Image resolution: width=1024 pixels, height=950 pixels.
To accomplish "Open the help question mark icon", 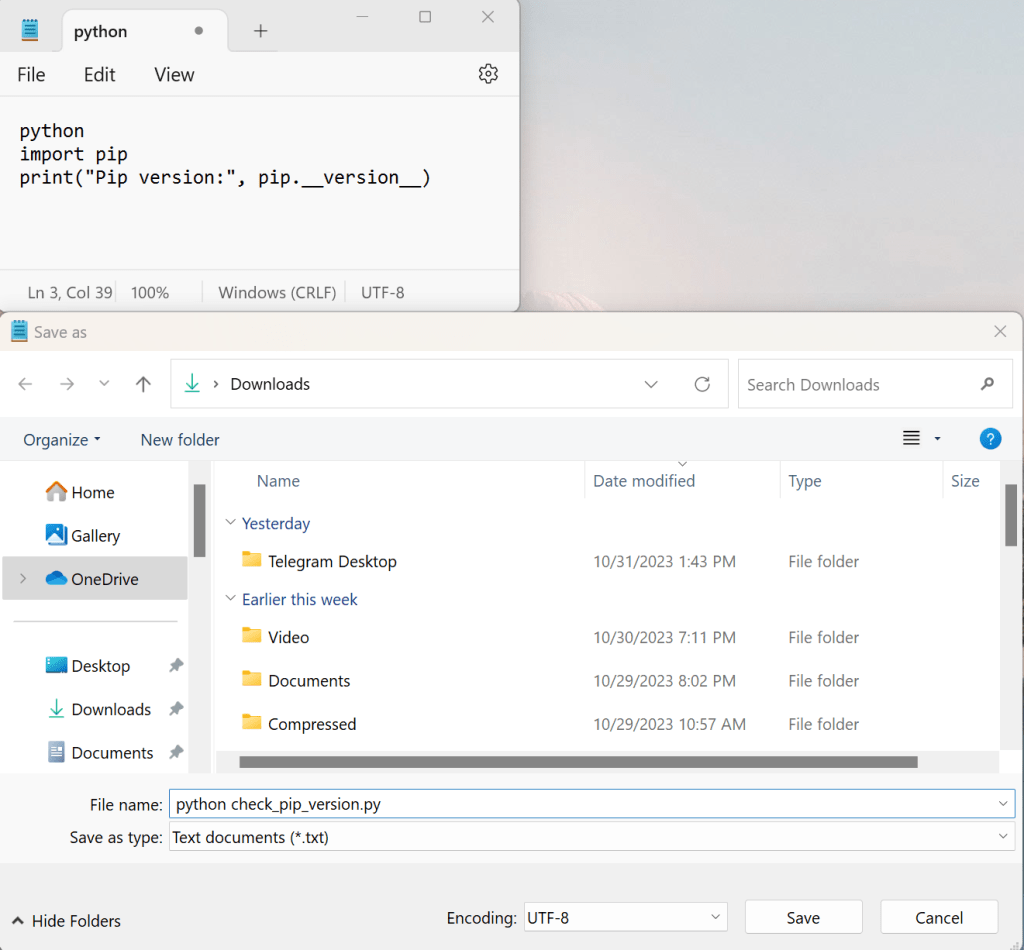I will tap(989, 439).
